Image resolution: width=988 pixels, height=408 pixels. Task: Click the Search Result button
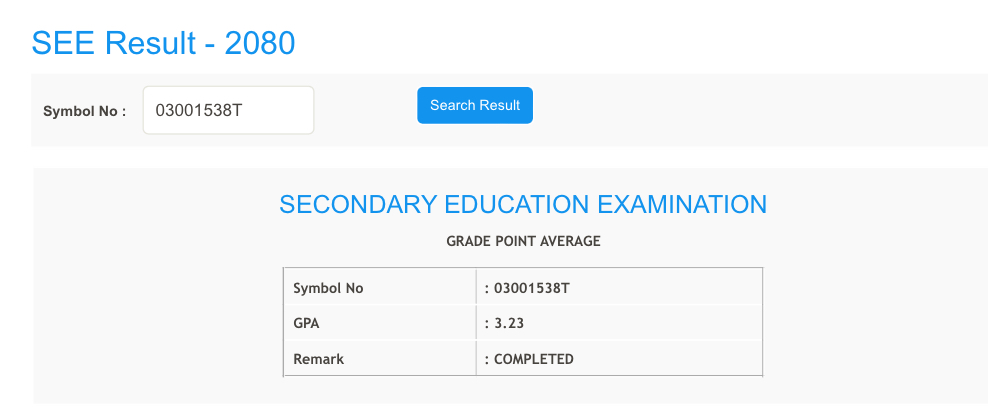pyautogui.click(x=474, y=105)
